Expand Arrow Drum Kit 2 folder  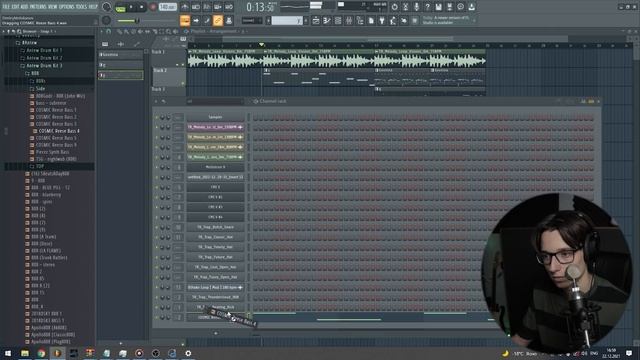pyautogui.click(x=44, y=58)
